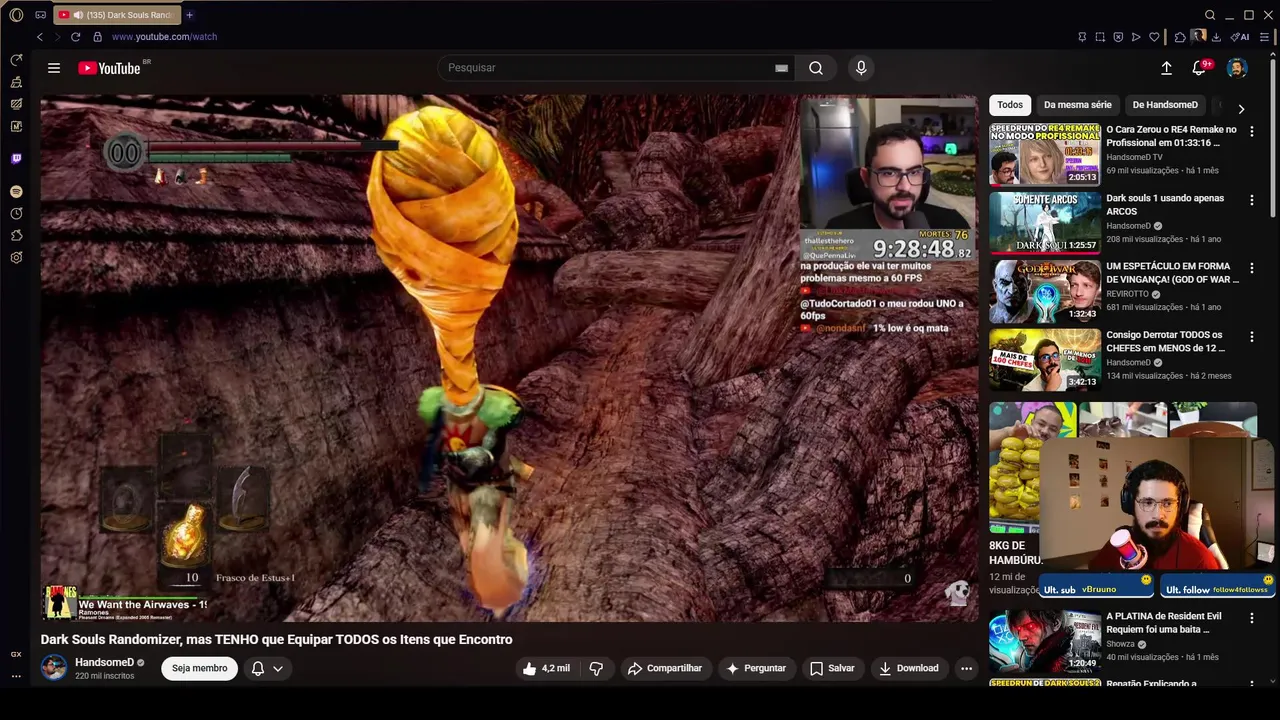Start voice search with the microphone icon
1280x720 pixels.
(861, 68)
